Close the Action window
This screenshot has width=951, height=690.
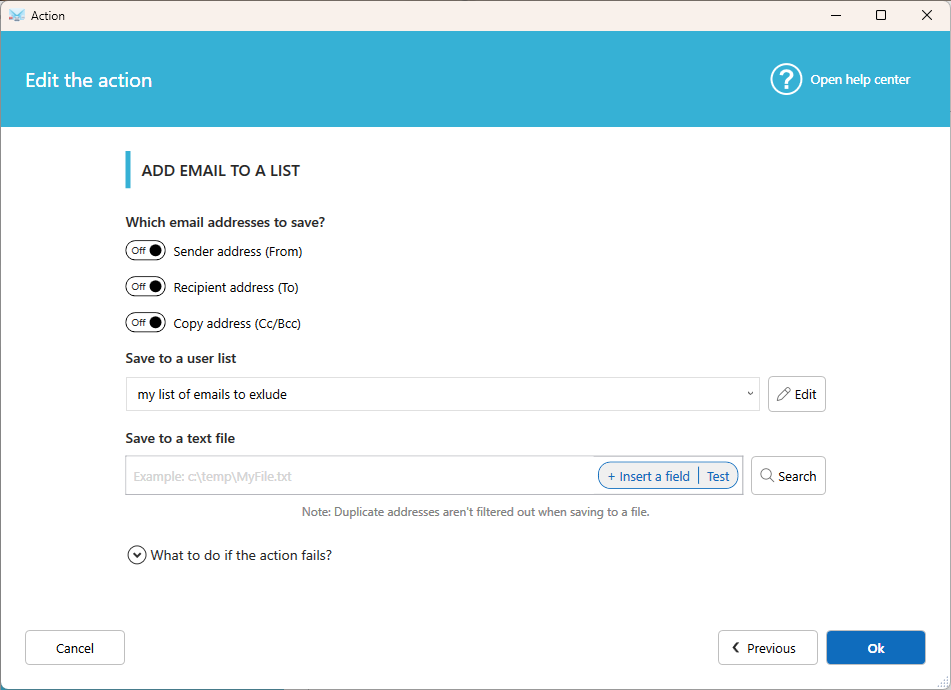tap(927, 15)
